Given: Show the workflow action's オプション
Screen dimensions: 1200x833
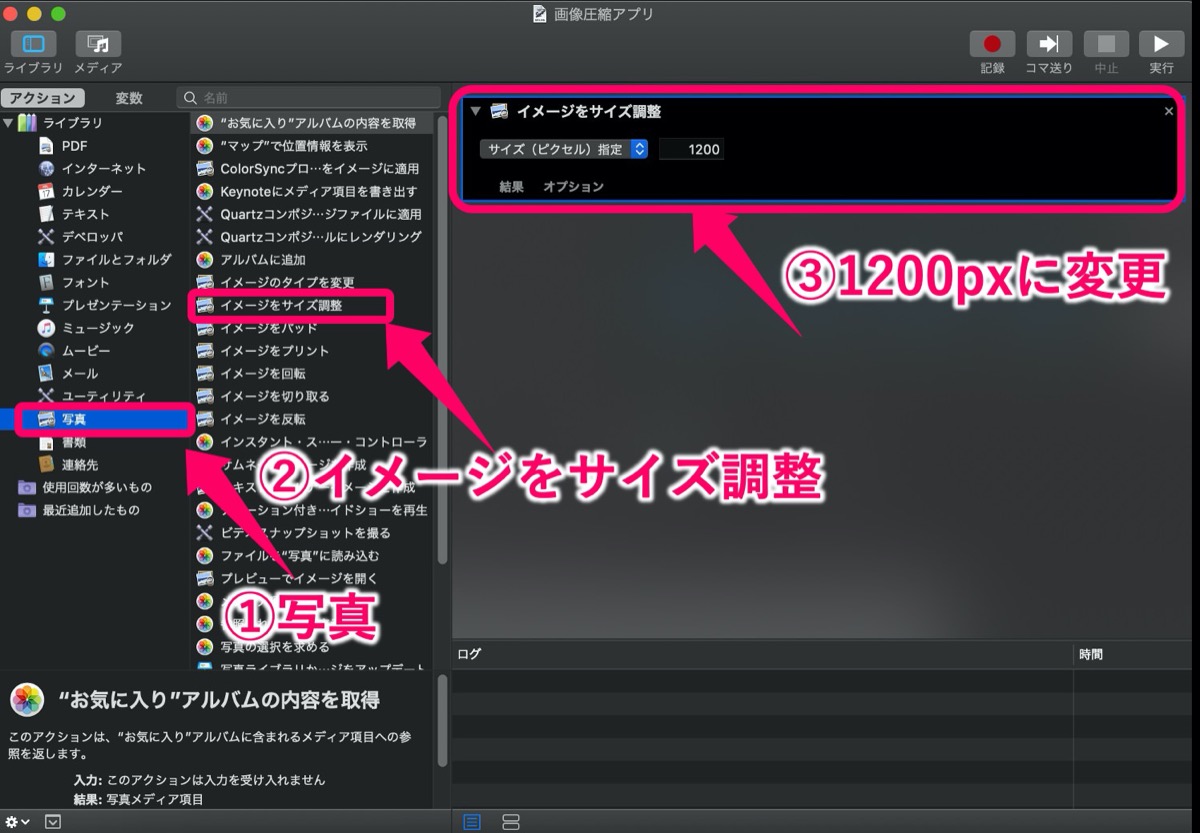Looking at the screenshot, I should [x=573, y=186].
